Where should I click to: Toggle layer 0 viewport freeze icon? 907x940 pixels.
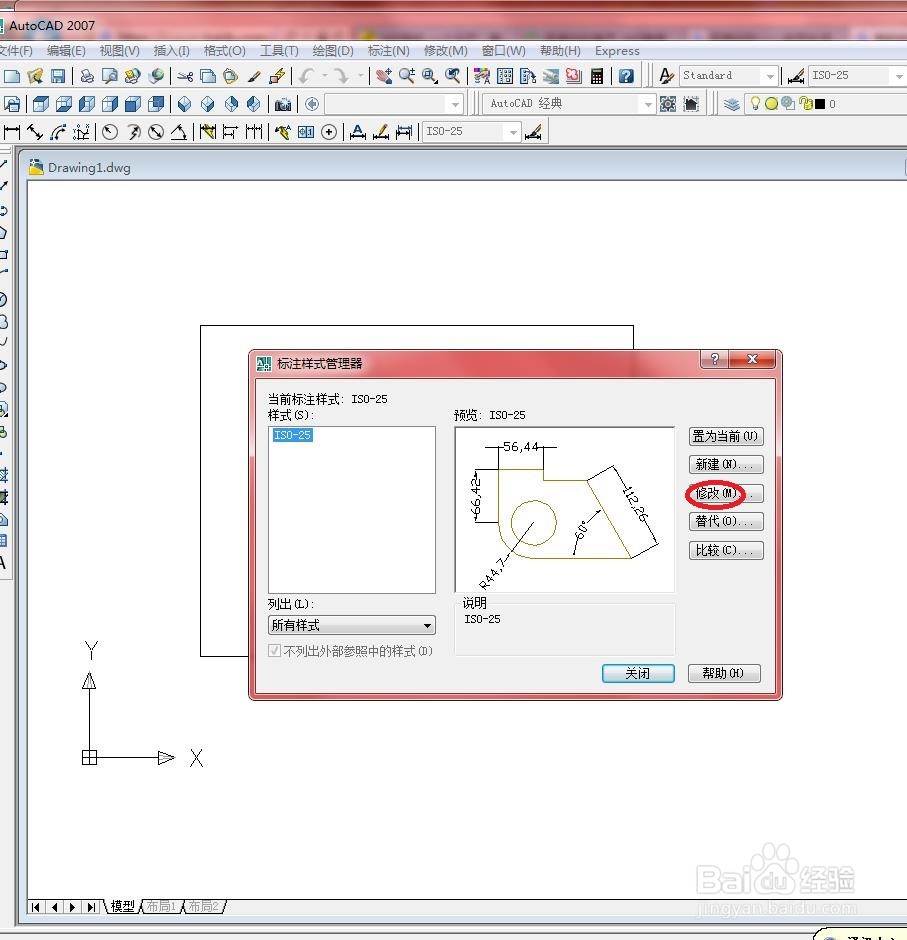(788, 104)
